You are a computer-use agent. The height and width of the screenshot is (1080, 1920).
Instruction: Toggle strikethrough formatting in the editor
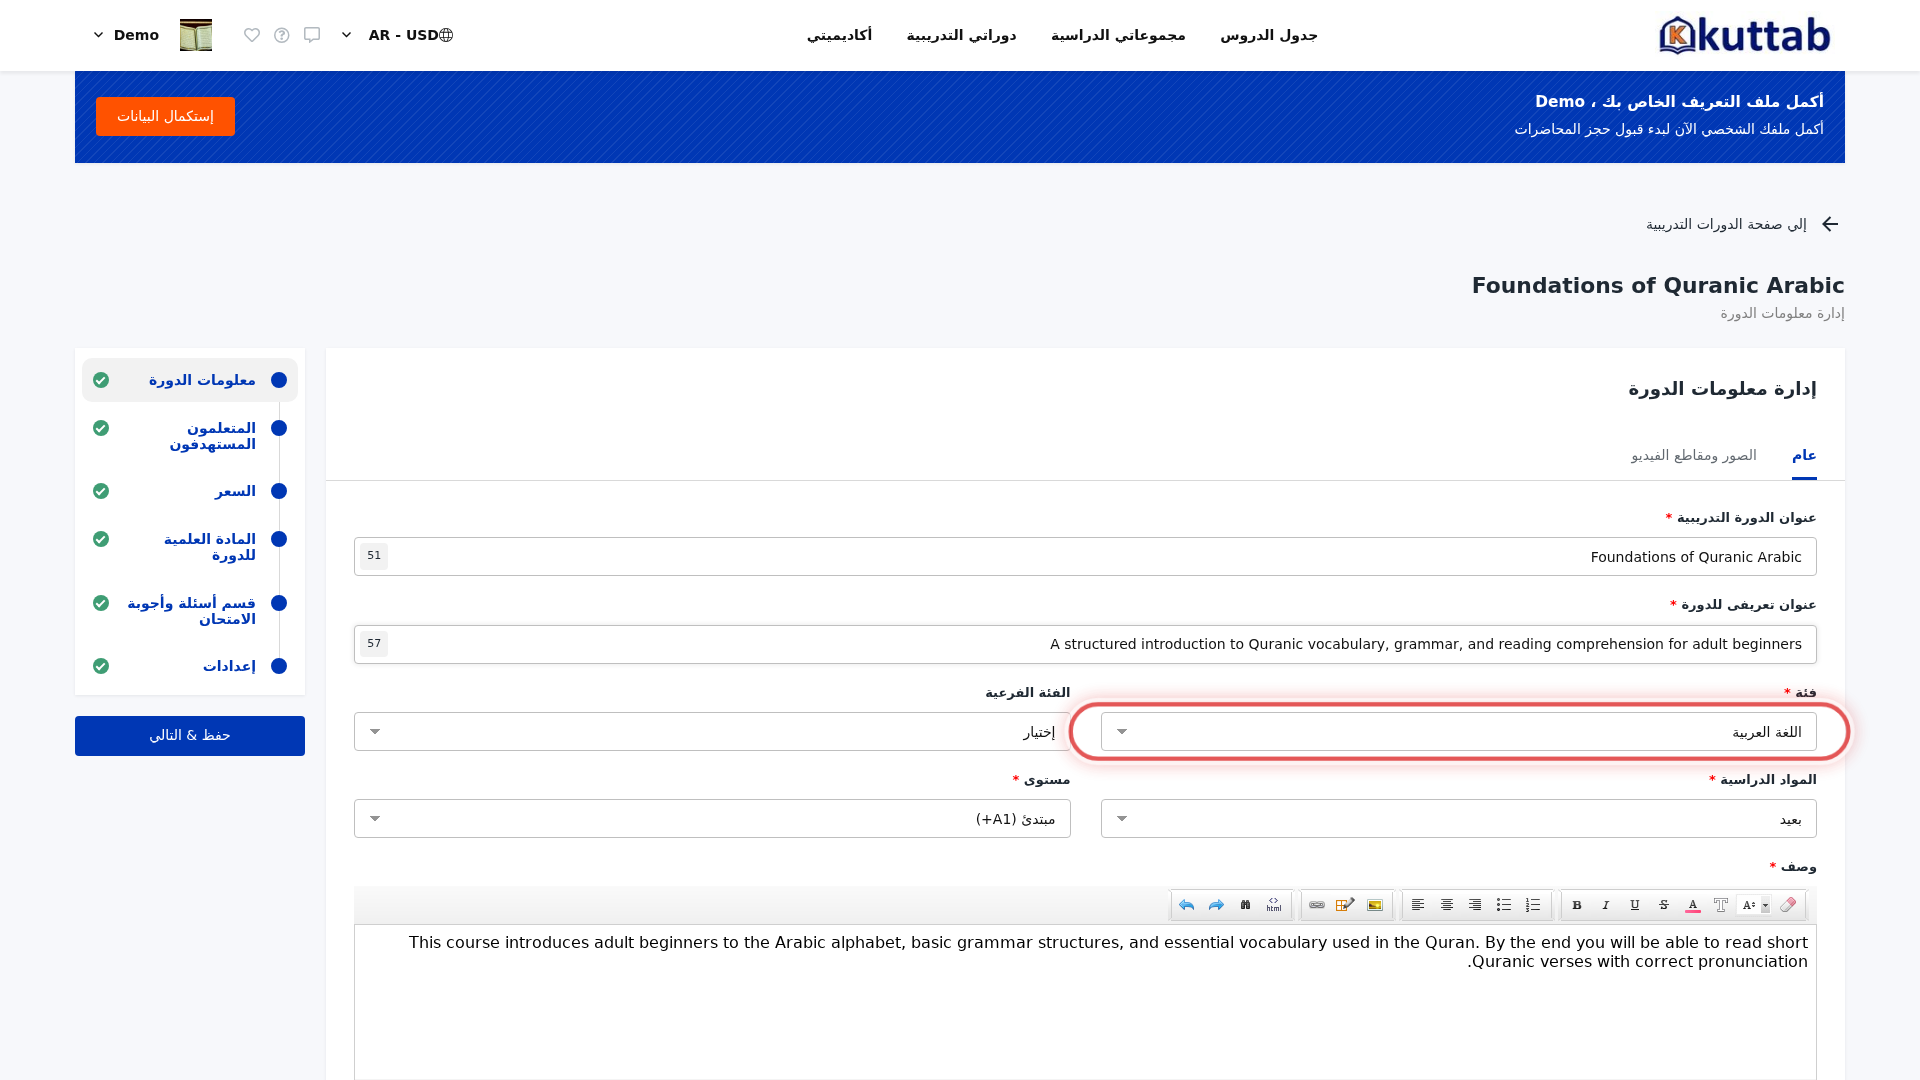pos(1664,905)
